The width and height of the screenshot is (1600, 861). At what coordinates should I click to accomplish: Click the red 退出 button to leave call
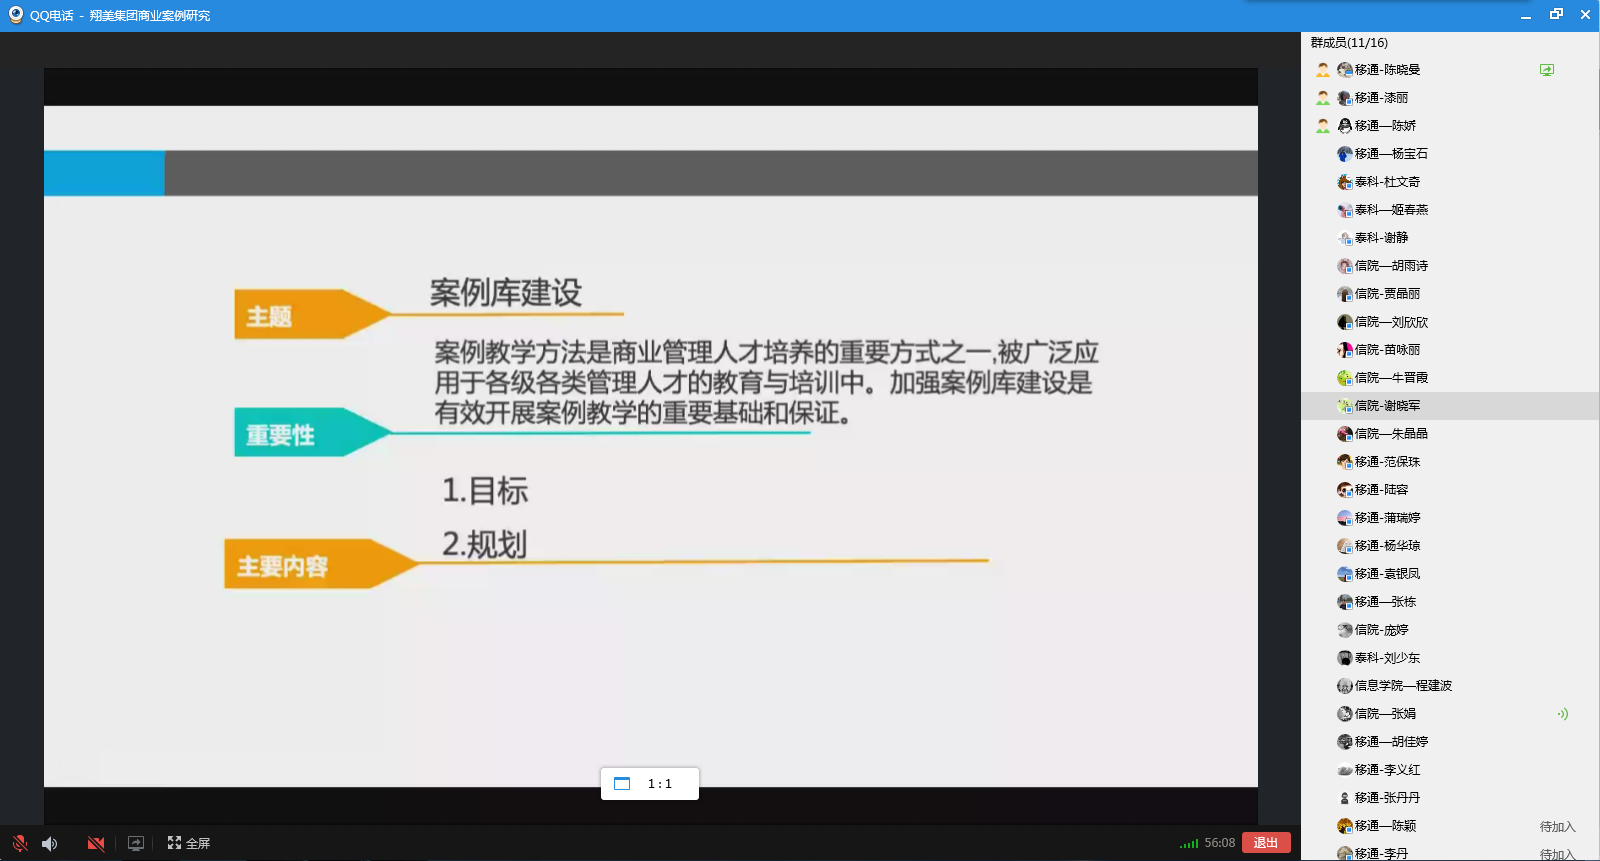(x=1265, y=843)
